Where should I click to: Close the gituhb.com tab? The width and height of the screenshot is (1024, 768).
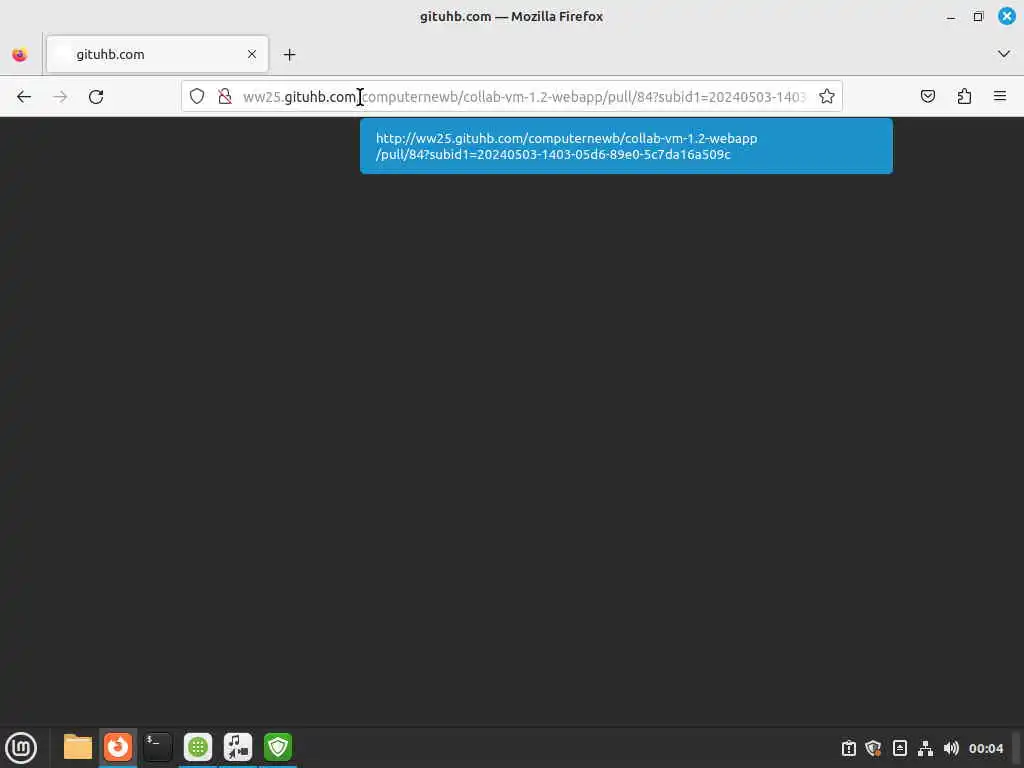[x=252, y=54]
